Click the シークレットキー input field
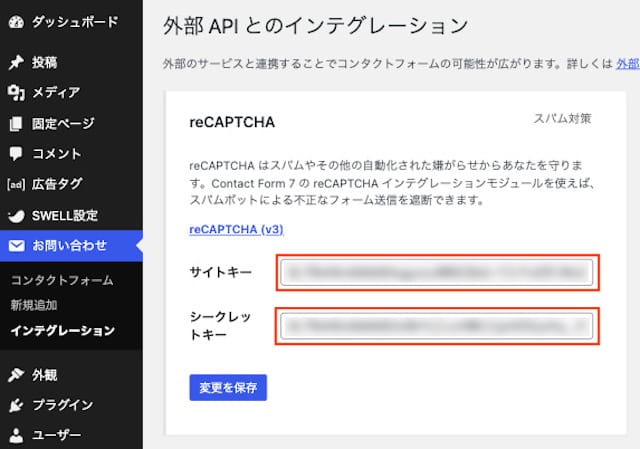This screenshot has height=449, width=640. [x=437, y=326]
